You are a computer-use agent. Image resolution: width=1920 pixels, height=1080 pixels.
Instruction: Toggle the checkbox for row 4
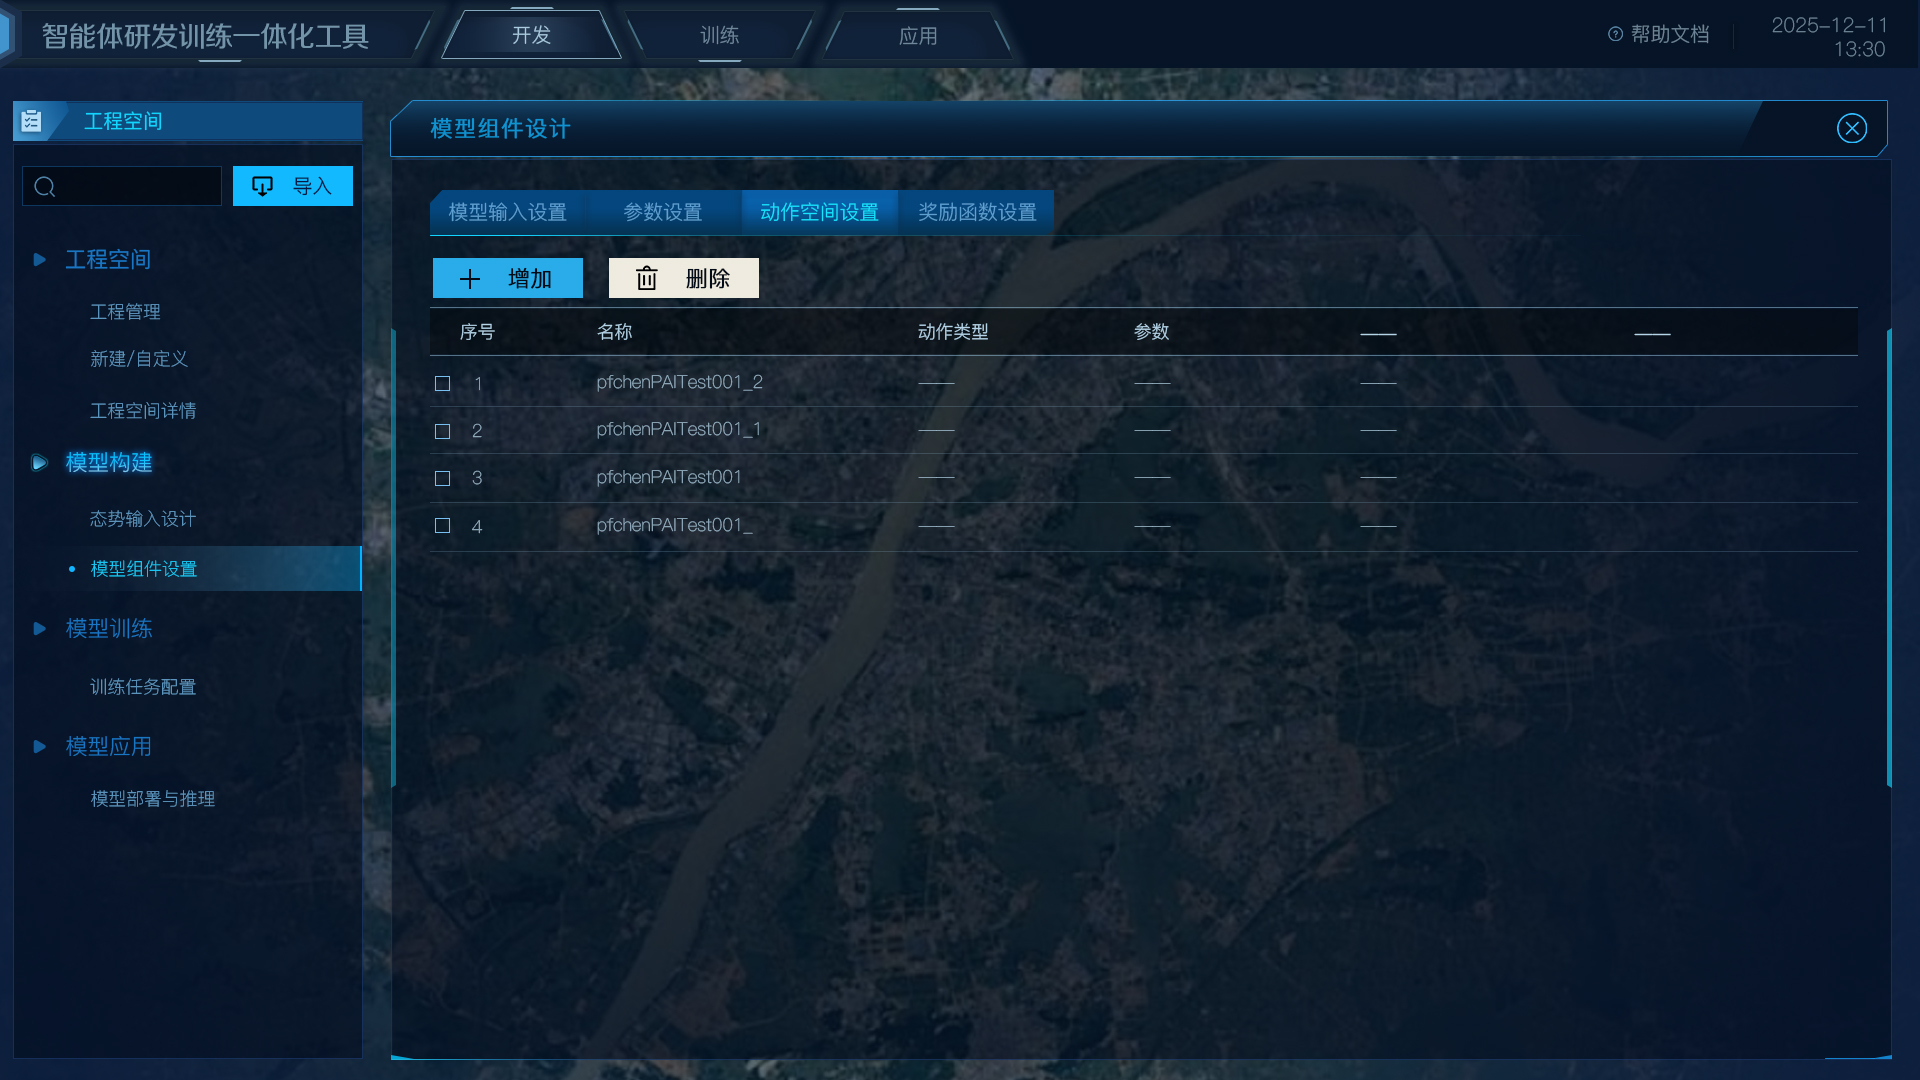[x=443, y=526]
